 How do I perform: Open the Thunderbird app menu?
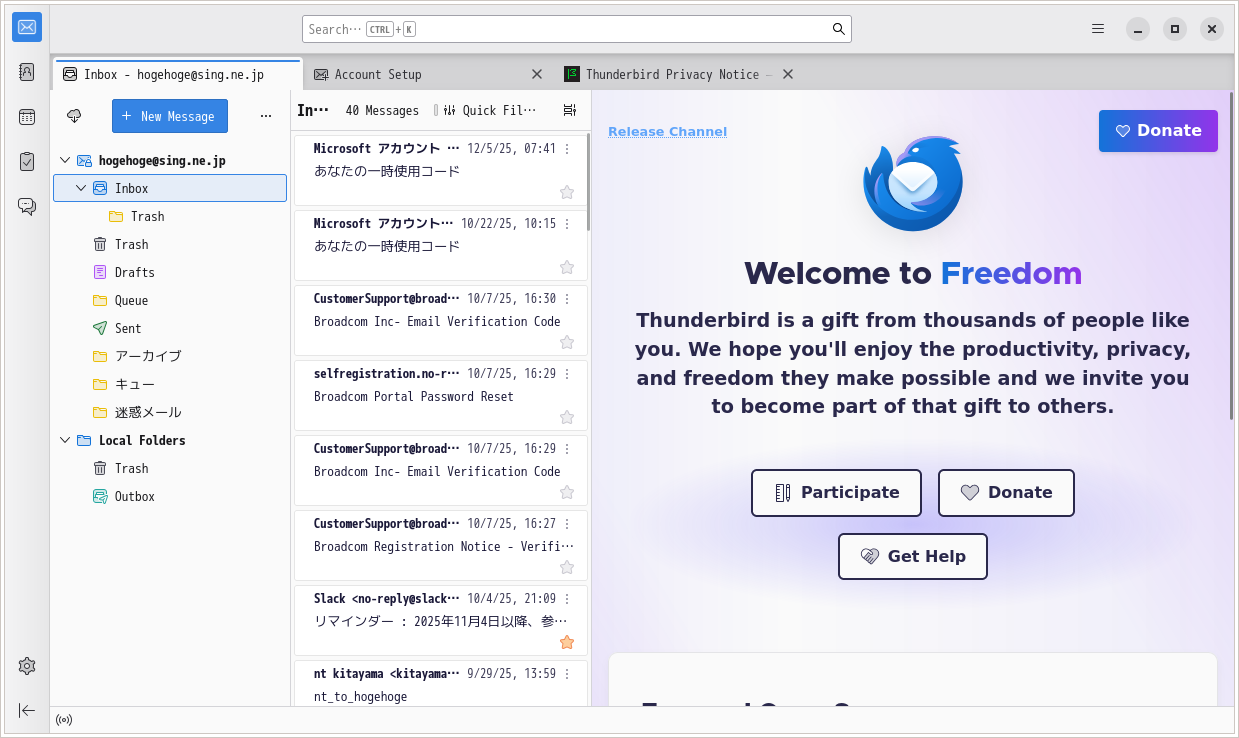pos(1098,29)
